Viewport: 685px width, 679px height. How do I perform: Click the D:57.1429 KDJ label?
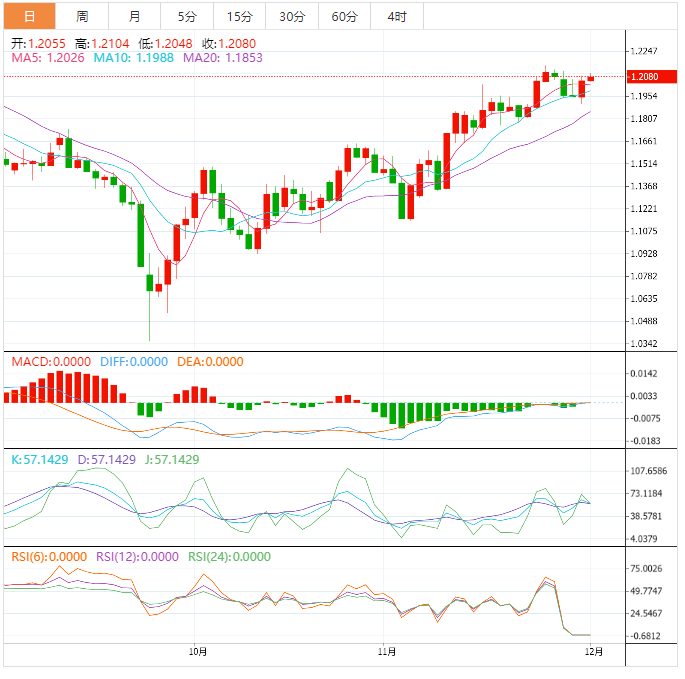click(107, 460)
